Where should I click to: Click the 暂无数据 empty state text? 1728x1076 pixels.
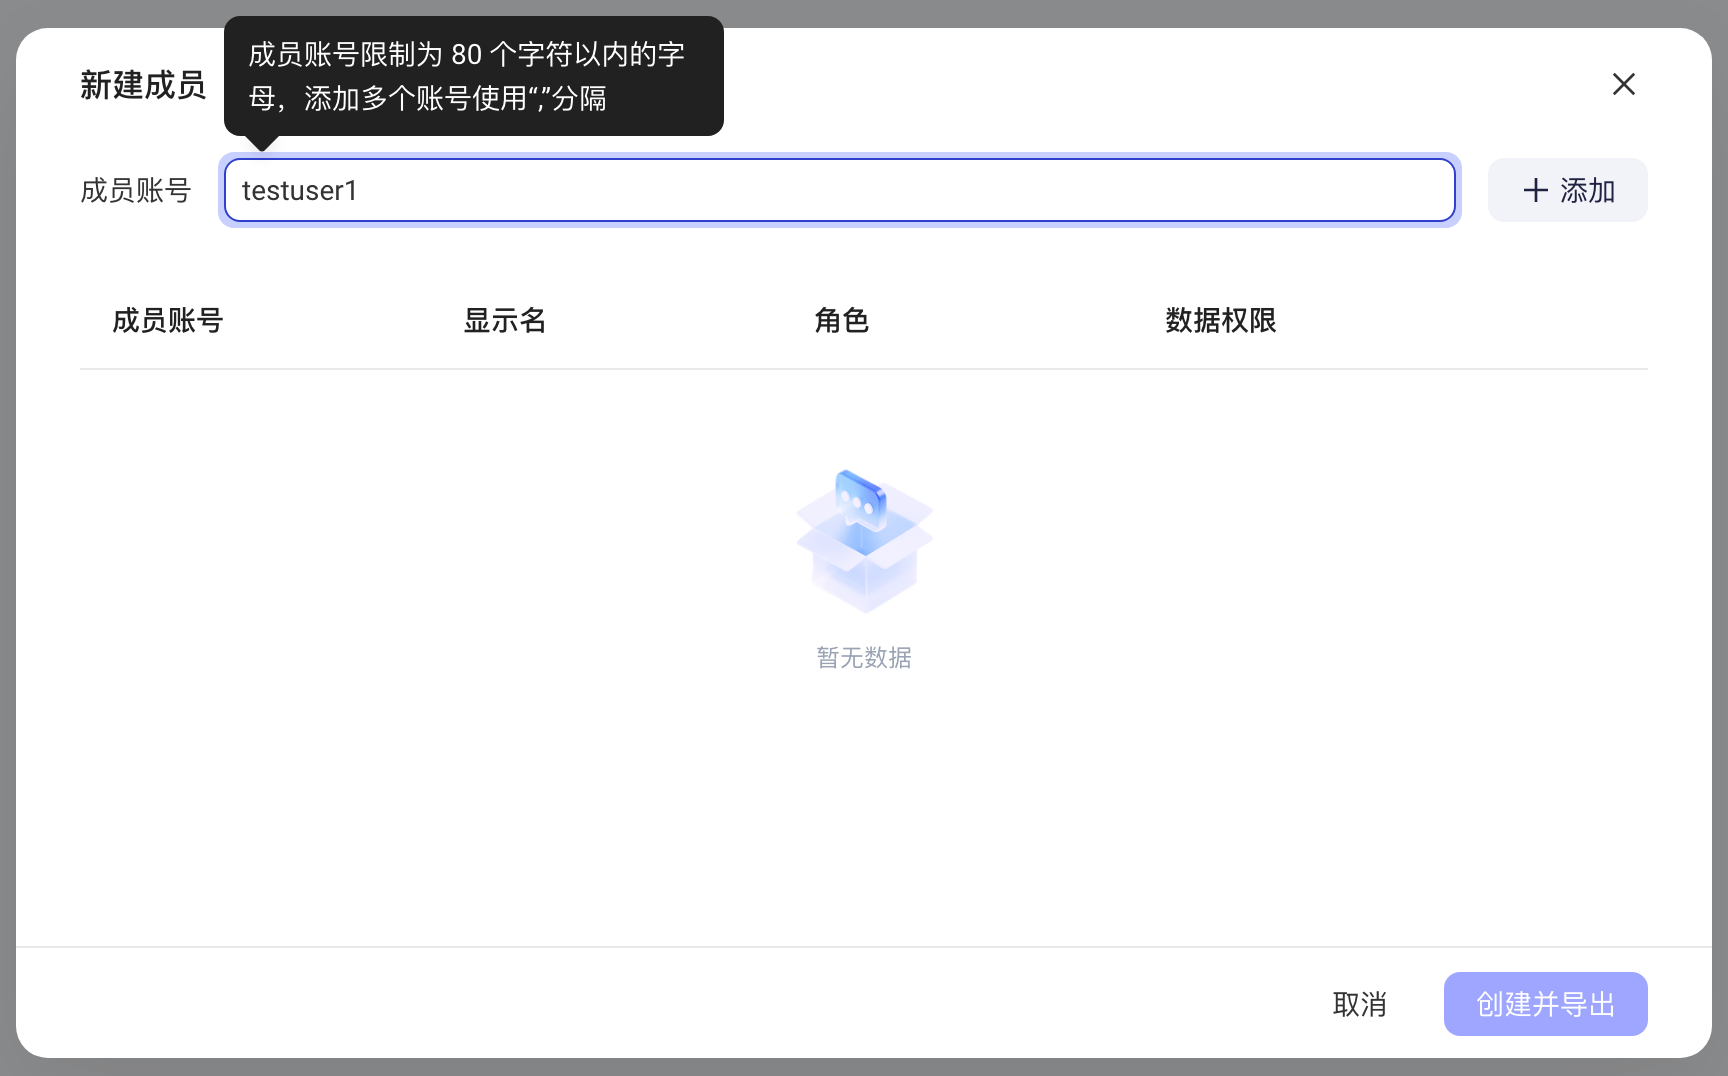coord(864,657)
